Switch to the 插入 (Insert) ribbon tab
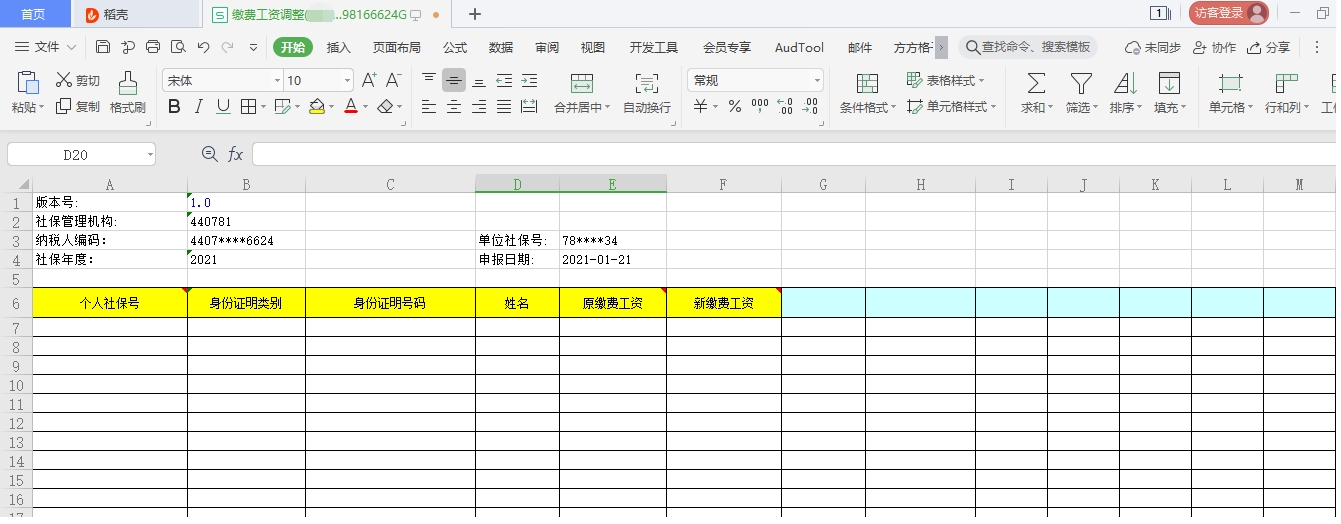The width and height of the screenshot is (1341, 524). point(339,47)
